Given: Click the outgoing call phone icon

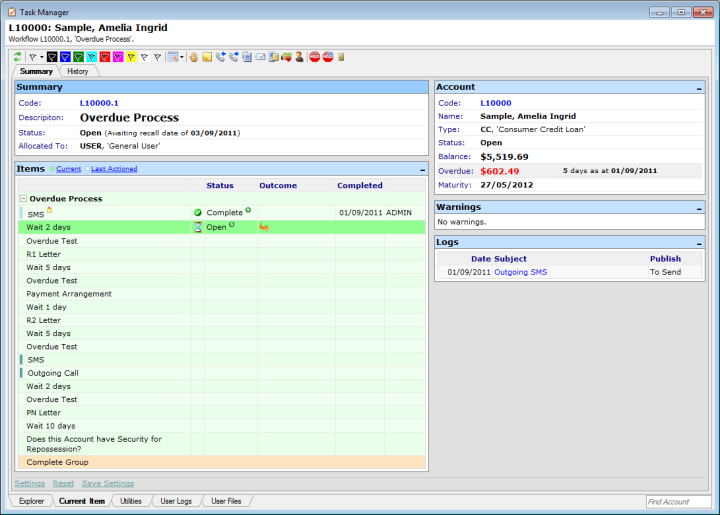Looking at the screenshot, I should 234,57.
